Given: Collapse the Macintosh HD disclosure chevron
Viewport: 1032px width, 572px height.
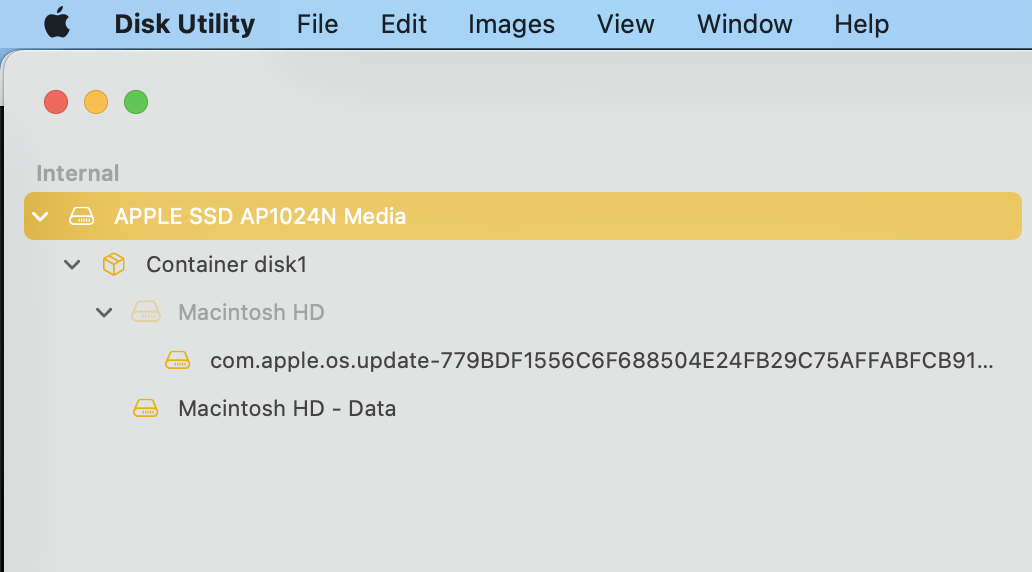Looking at the screenshot, I should 104,312.
